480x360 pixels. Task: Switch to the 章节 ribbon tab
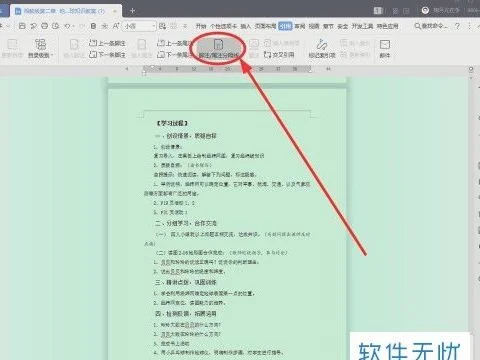[x=328, y=26]
